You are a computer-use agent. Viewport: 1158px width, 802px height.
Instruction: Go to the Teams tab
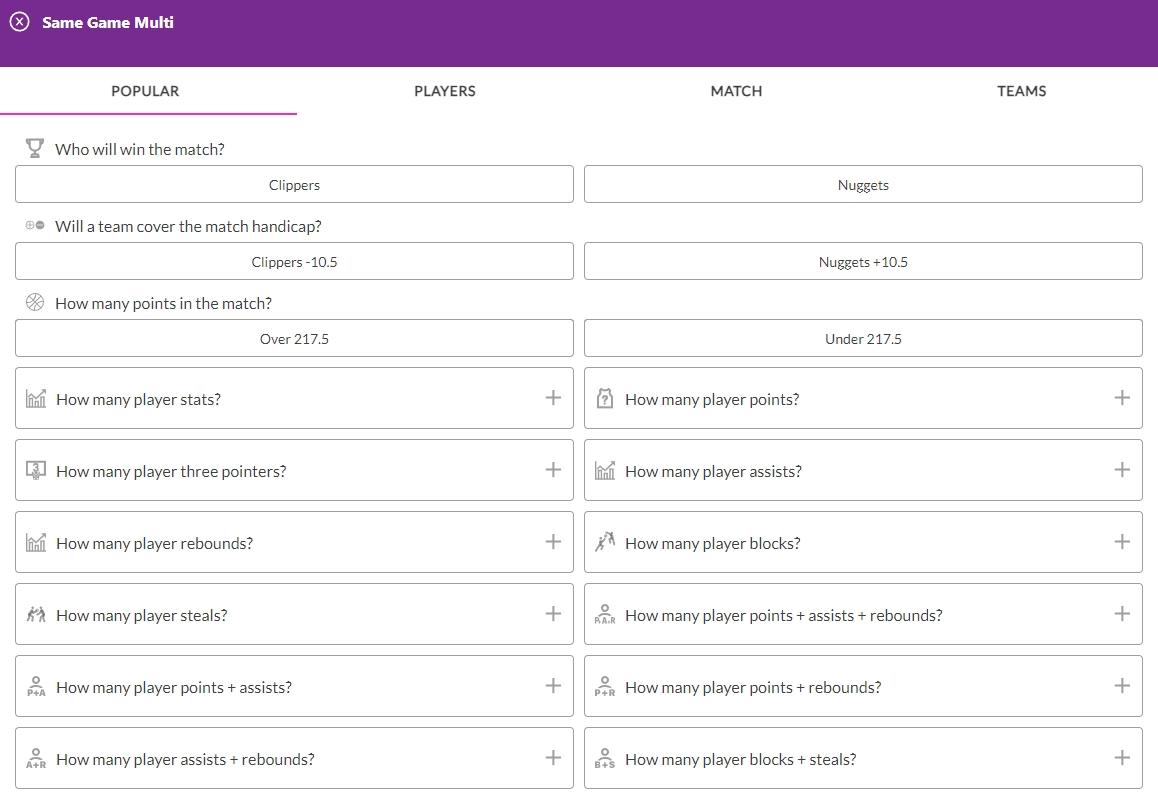click(1021, 91)
